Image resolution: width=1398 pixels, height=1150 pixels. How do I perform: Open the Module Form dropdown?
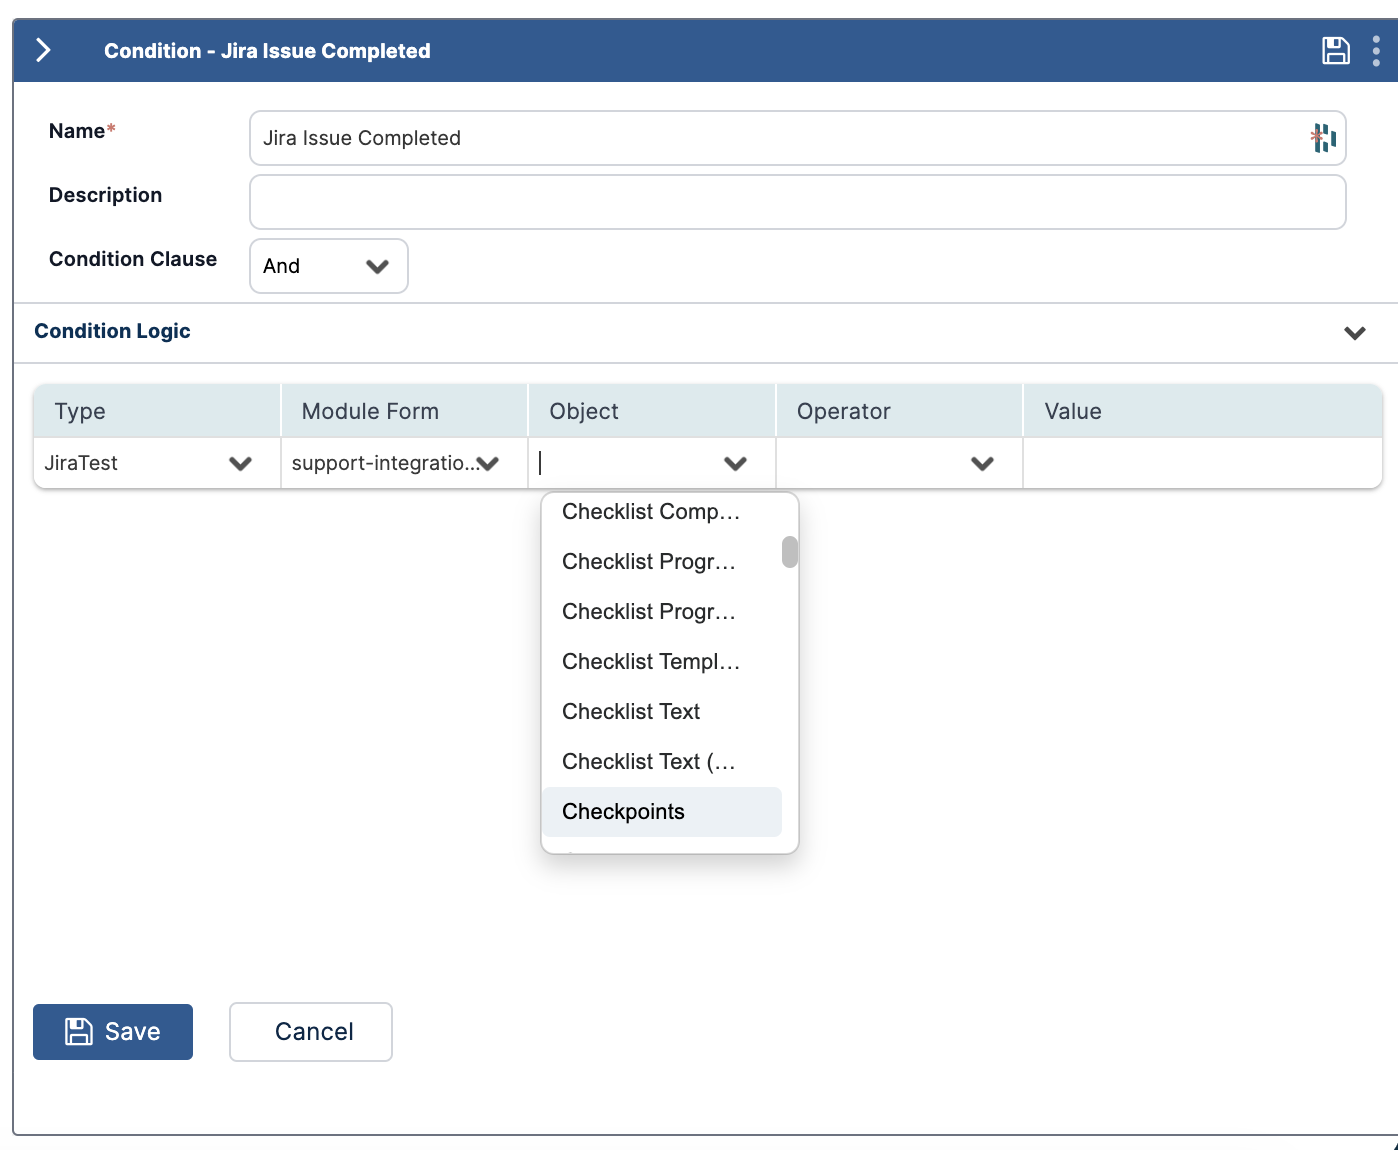pyautogui.click(x=488, y=463)
